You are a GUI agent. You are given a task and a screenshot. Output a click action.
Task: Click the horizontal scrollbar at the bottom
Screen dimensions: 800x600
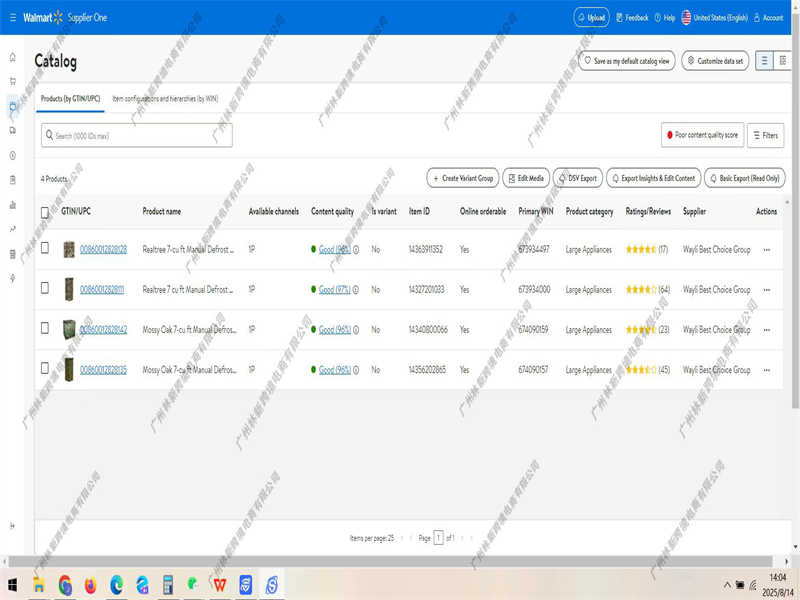(x=390, y=561)
